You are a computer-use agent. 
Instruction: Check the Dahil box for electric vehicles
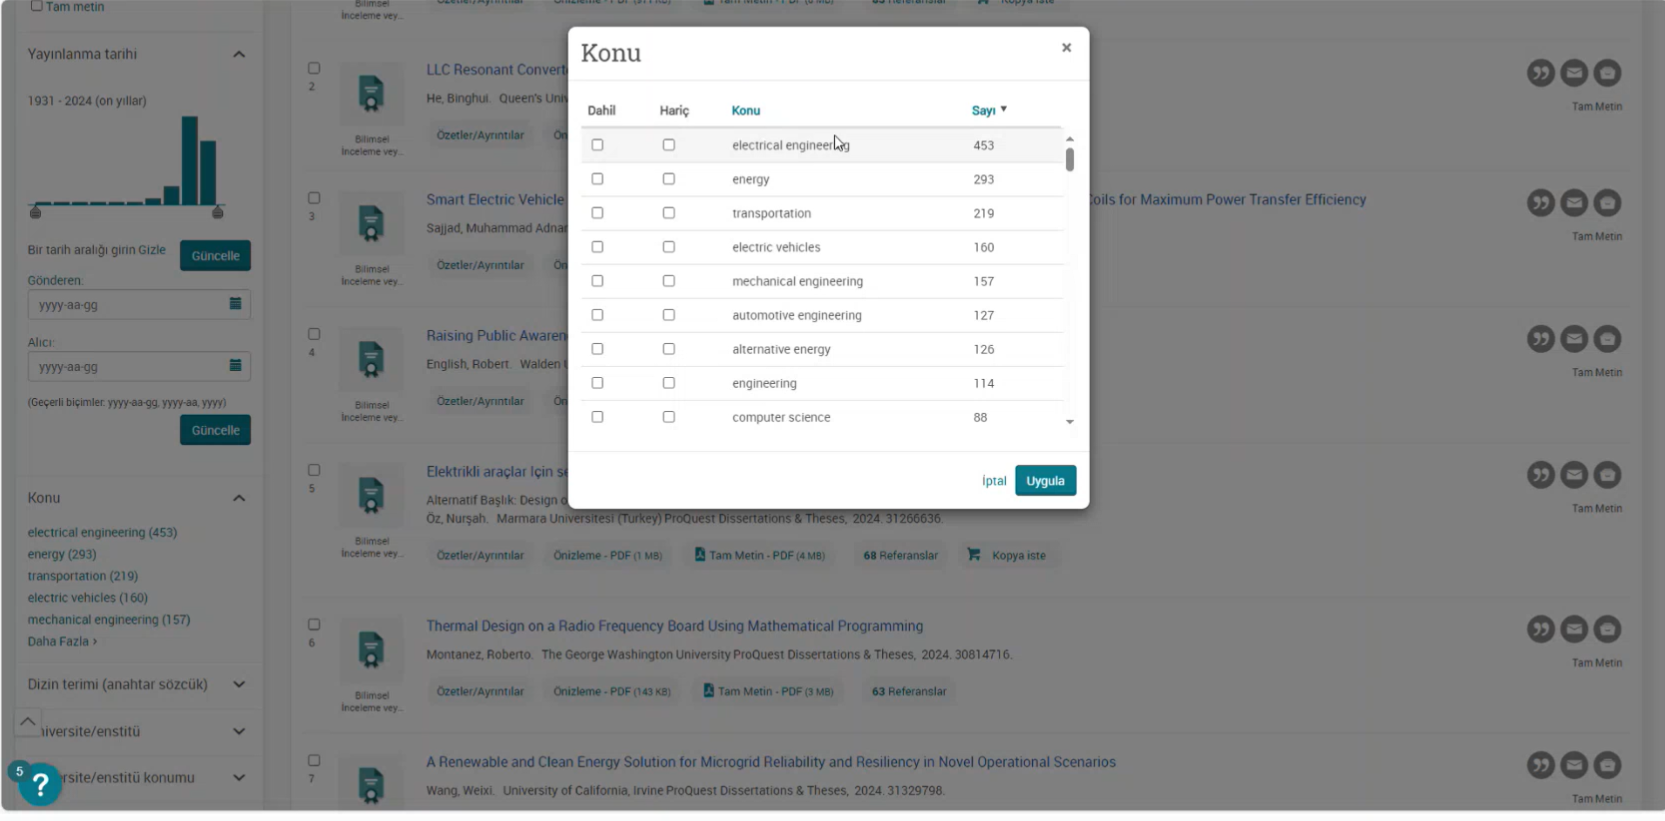[x=597, y=247]
